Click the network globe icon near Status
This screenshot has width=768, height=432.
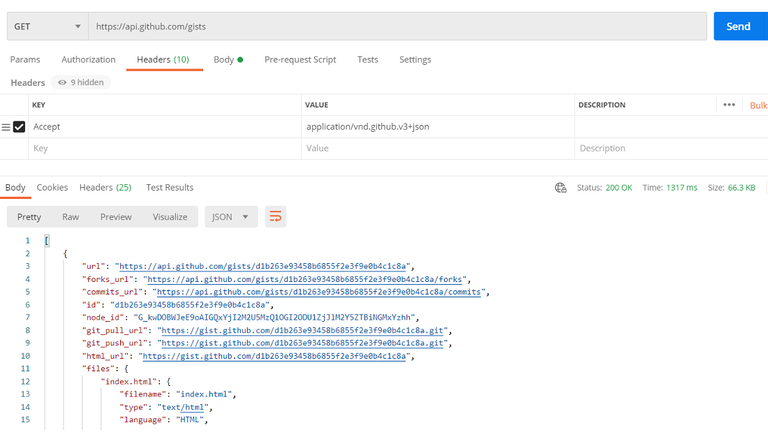pos(561,188)
